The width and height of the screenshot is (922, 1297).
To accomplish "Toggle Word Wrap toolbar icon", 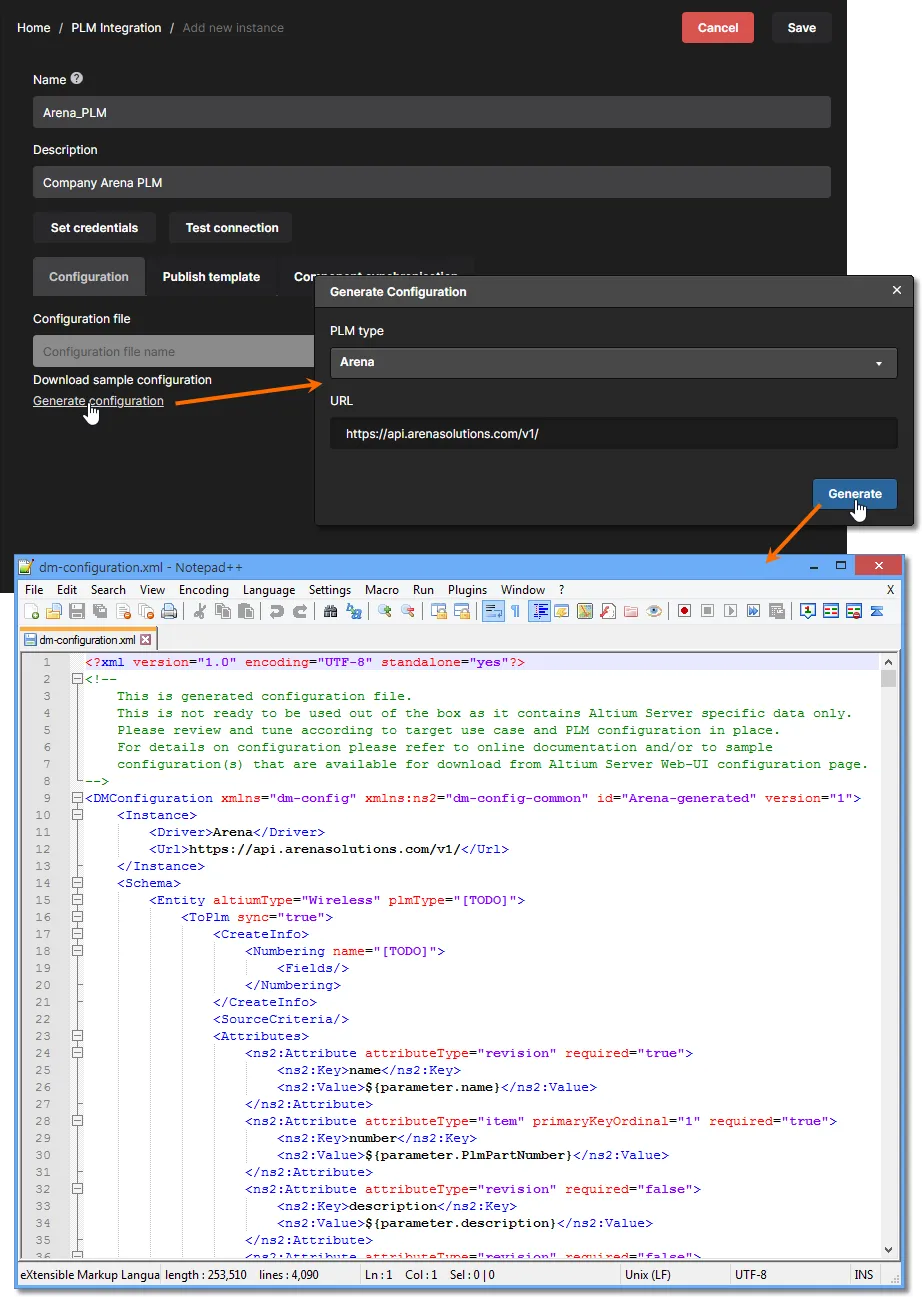I will click(492, 611).
